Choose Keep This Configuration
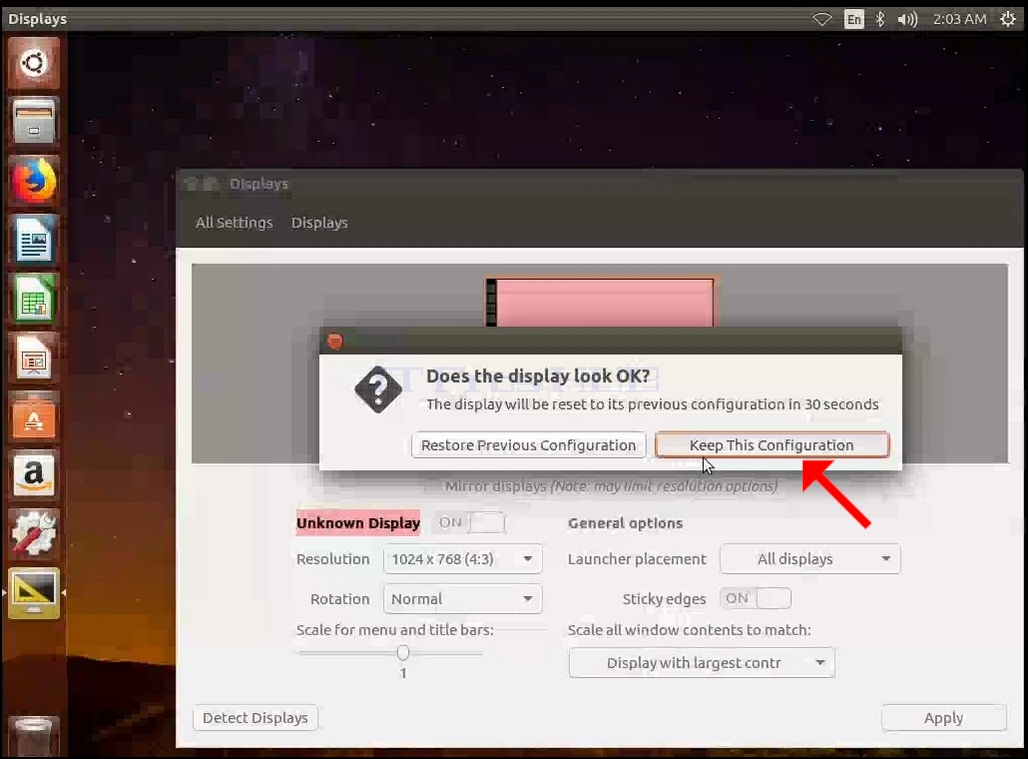The width and height of the screenshot is (1028, 759). 772,445
